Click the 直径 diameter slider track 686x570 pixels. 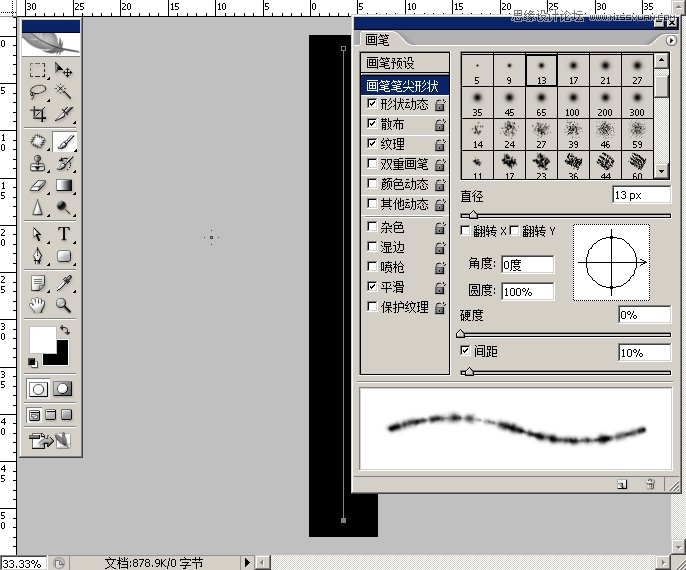565,214
